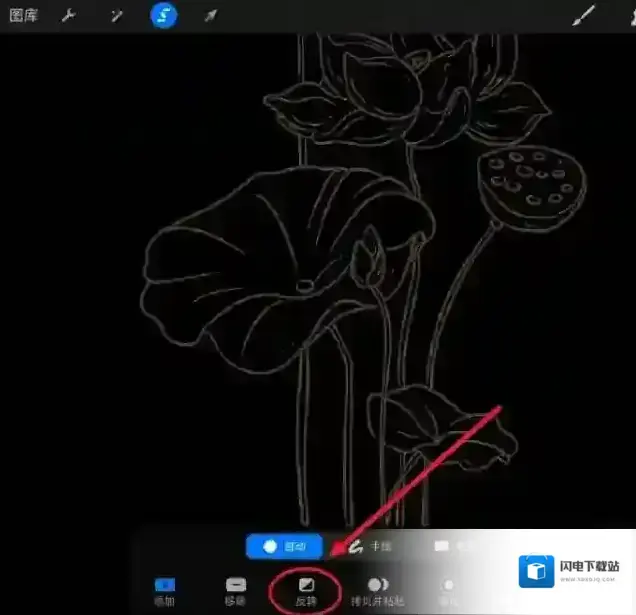Toggle the blue Selection S tool
The height and width of the screenshot is (615, 636).
point(163,16)
